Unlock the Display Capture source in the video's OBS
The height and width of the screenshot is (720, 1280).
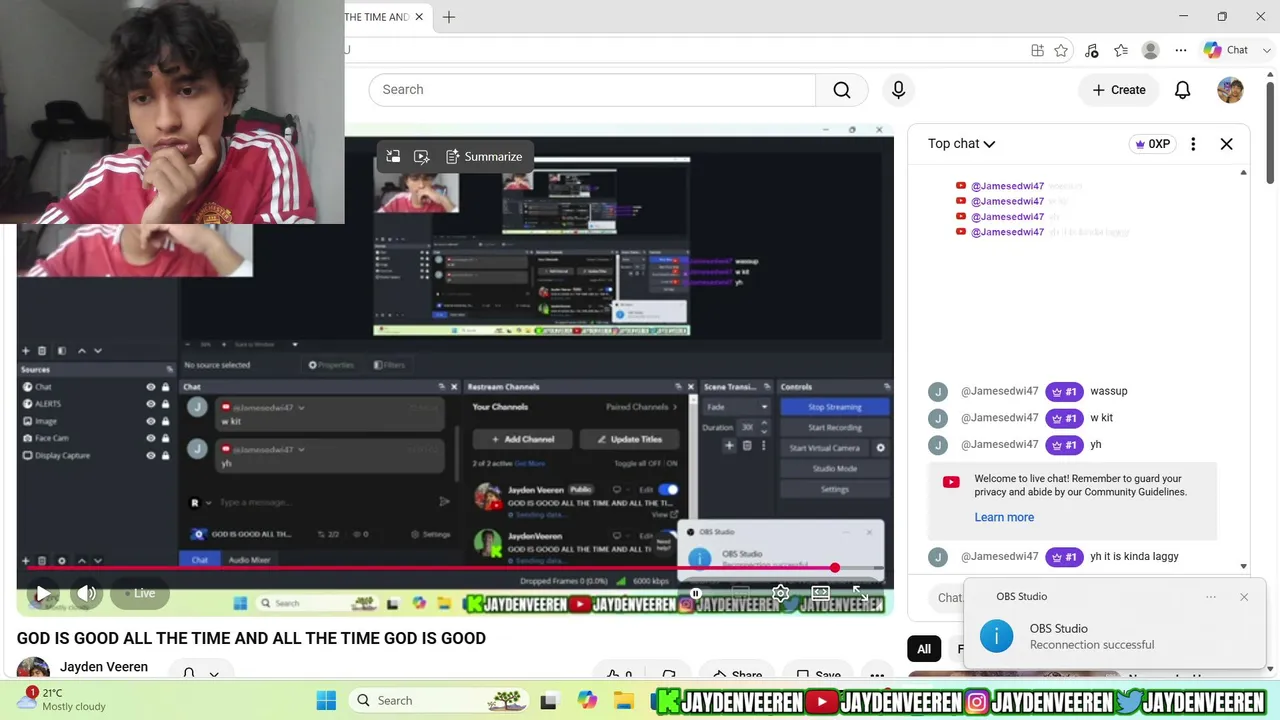165,455
